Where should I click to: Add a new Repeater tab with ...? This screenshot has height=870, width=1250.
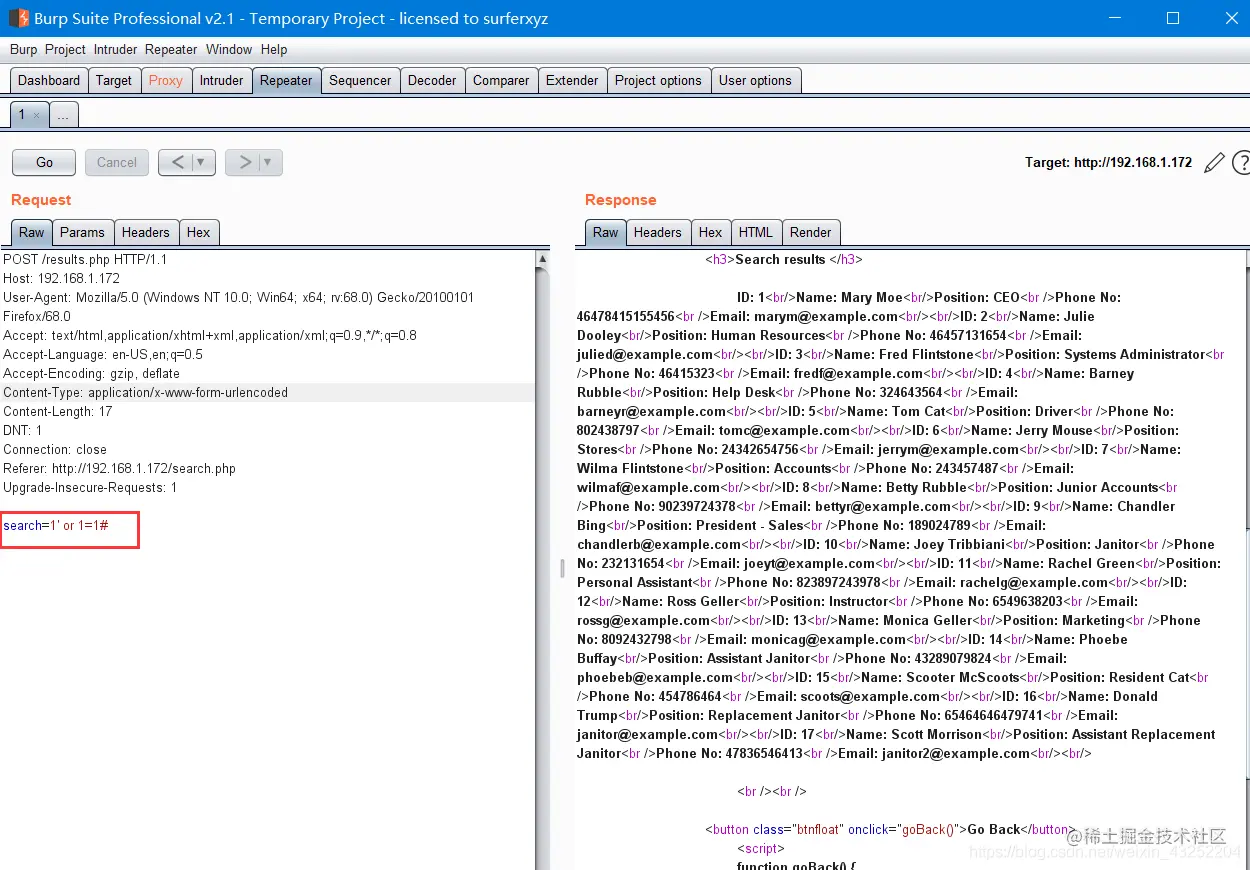coord(63,115)
